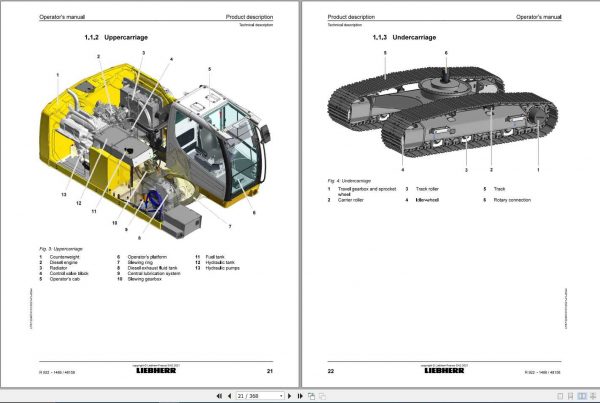Viewport: 600px width, 403px height.
Task: Go to the first page of the document
Action: [x=219, y=396]
